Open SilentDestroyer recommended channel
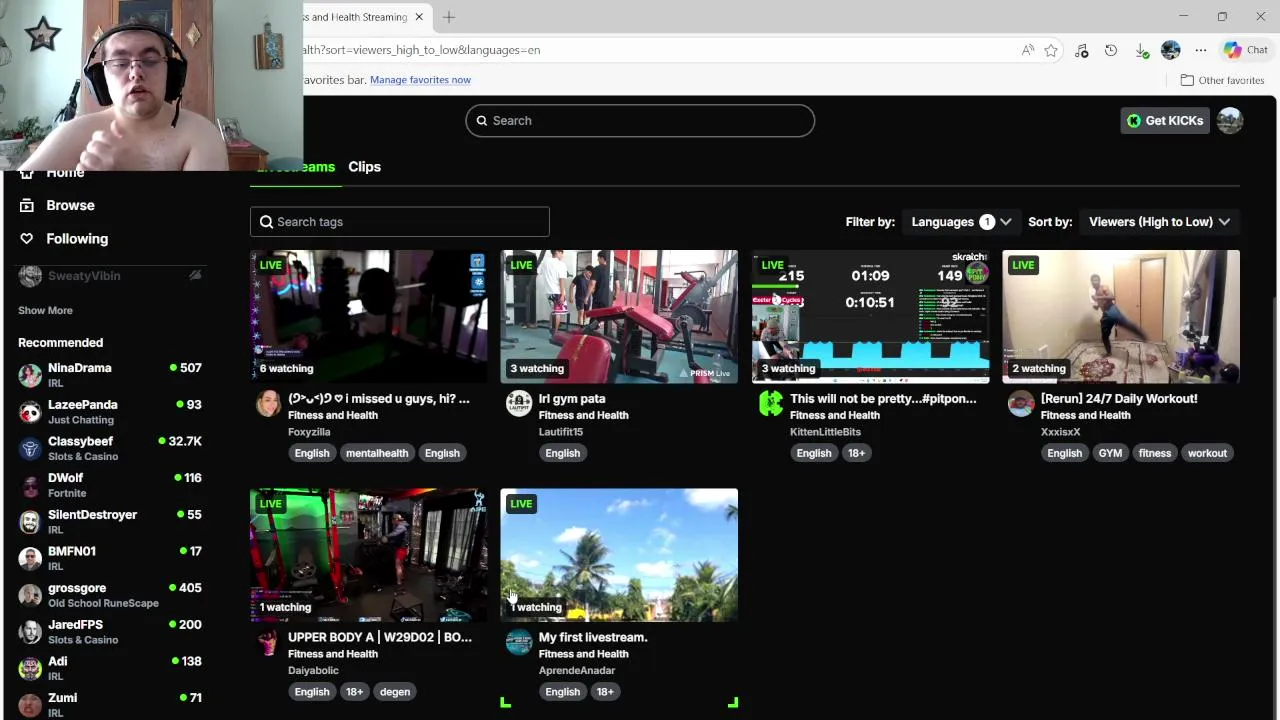Viewport: 1280px width, 720px height. [110, 522]
